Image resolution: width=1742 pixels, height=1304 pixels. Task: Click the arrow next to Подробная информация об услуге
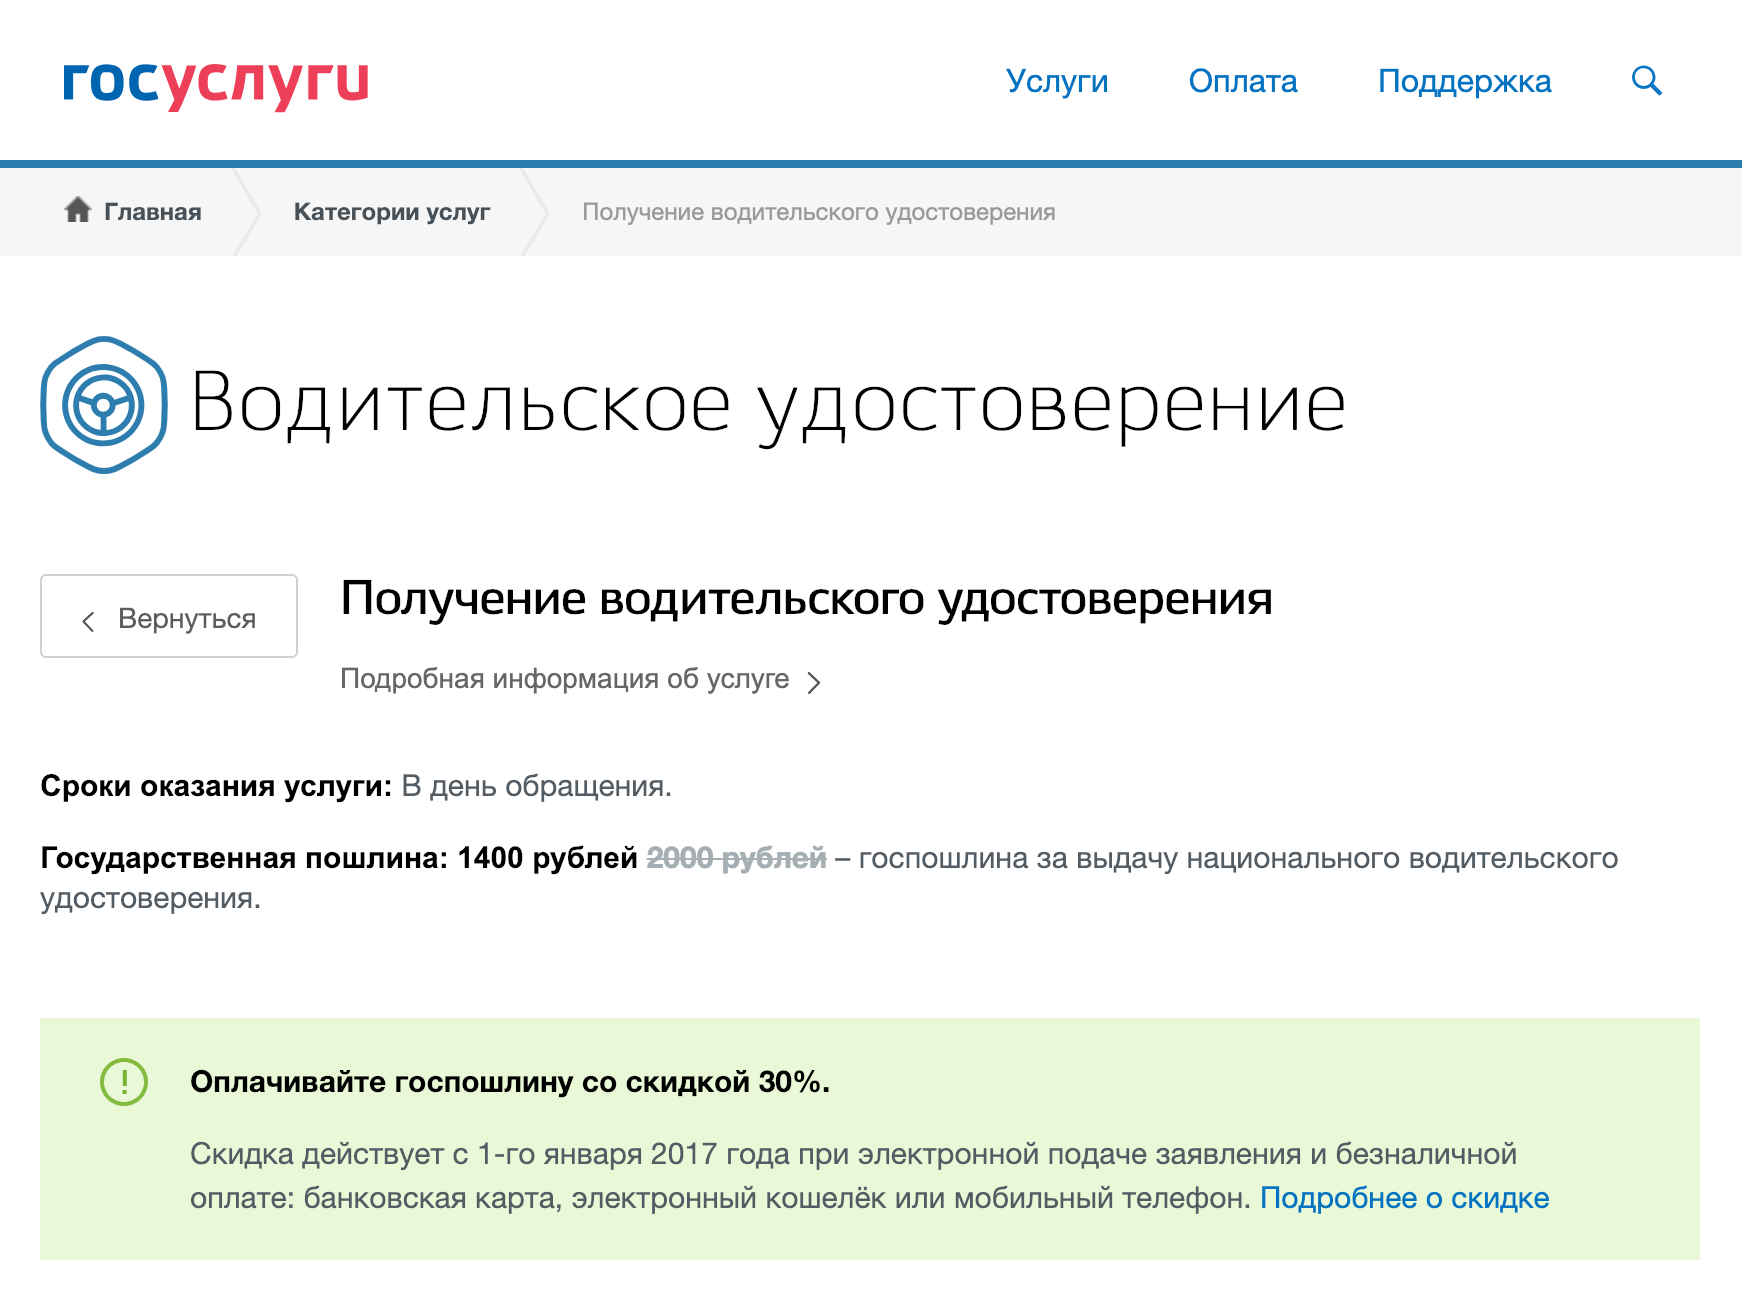(x=815, y=681)
